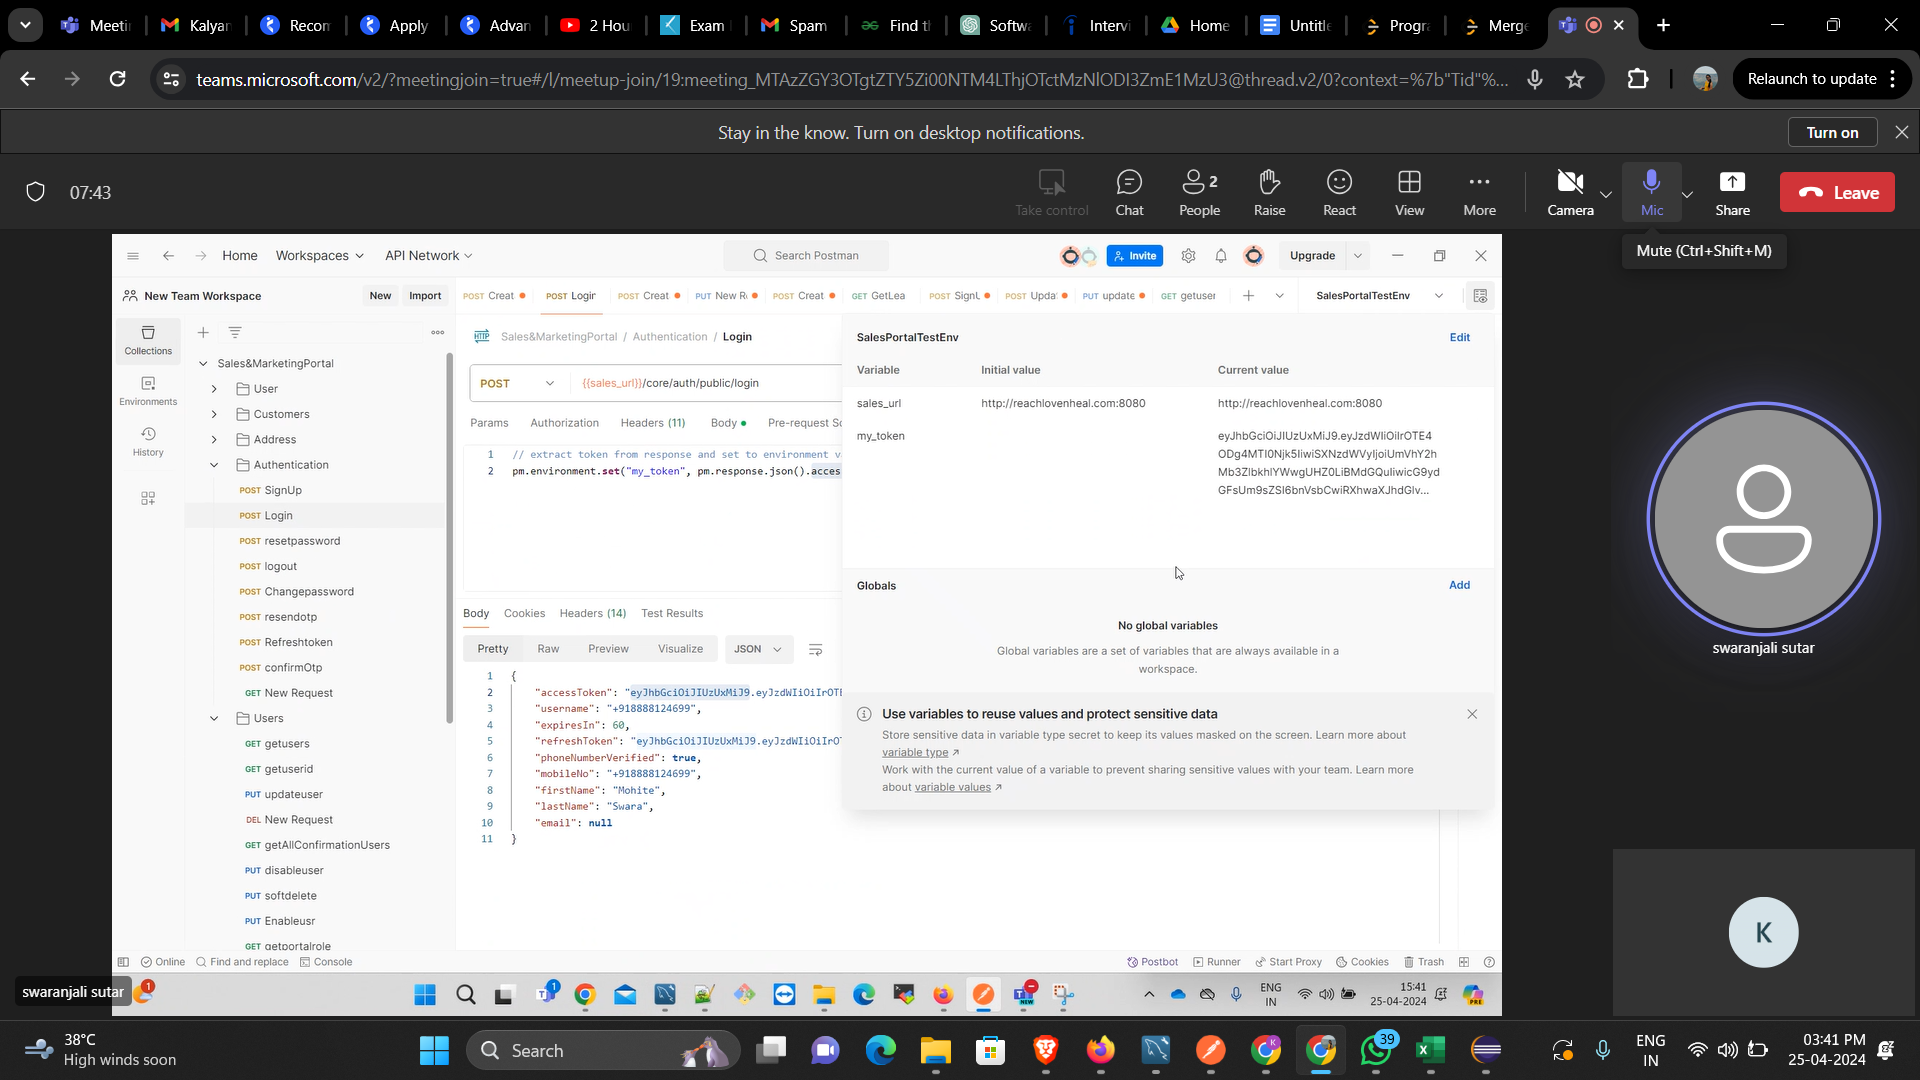Toggle response line wrap icon

pyautogui.click(x=815, y=650)
